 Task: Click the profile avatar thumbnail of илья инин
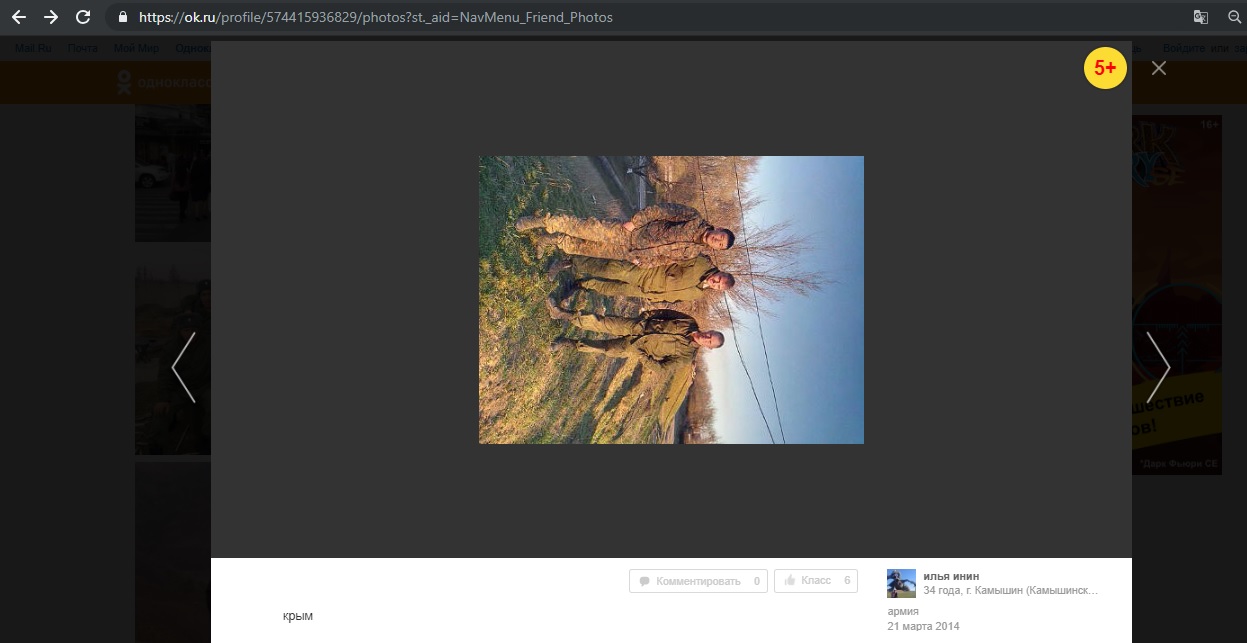901,583
